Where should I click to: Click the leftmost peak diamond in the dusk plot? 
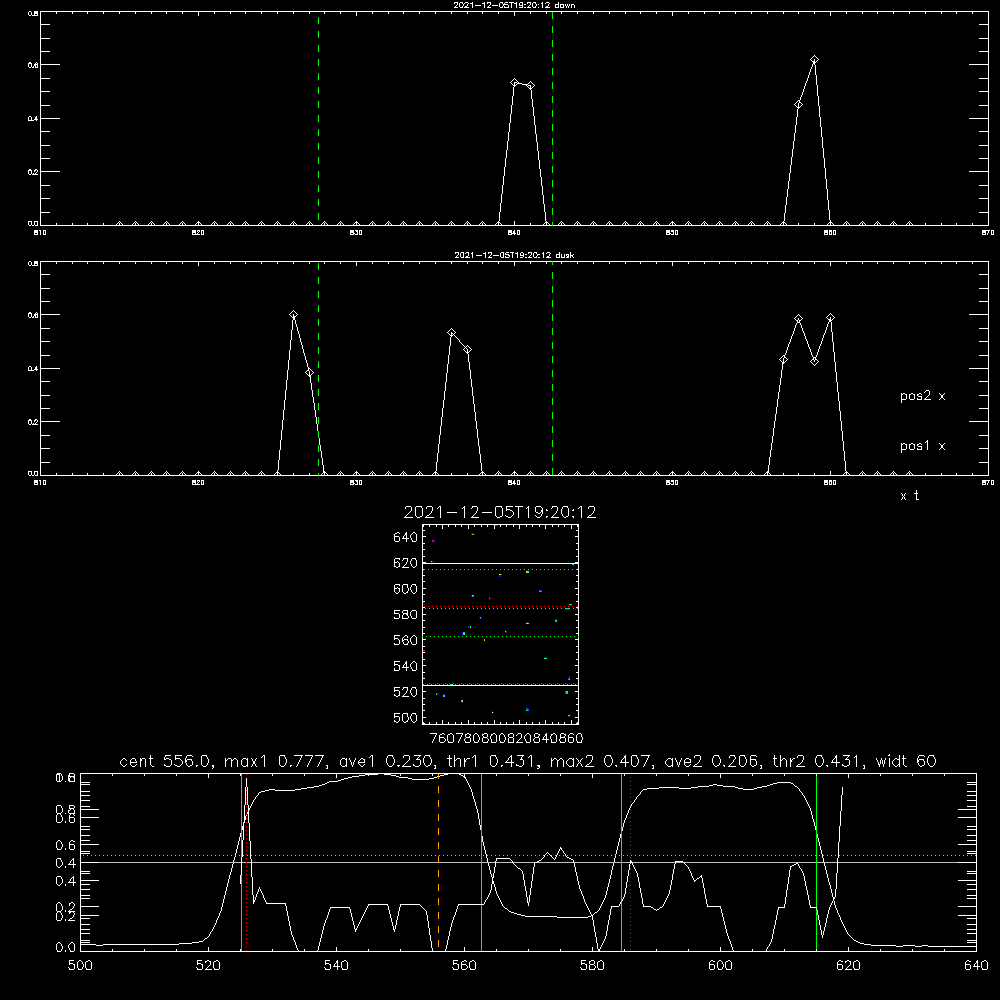293,315
